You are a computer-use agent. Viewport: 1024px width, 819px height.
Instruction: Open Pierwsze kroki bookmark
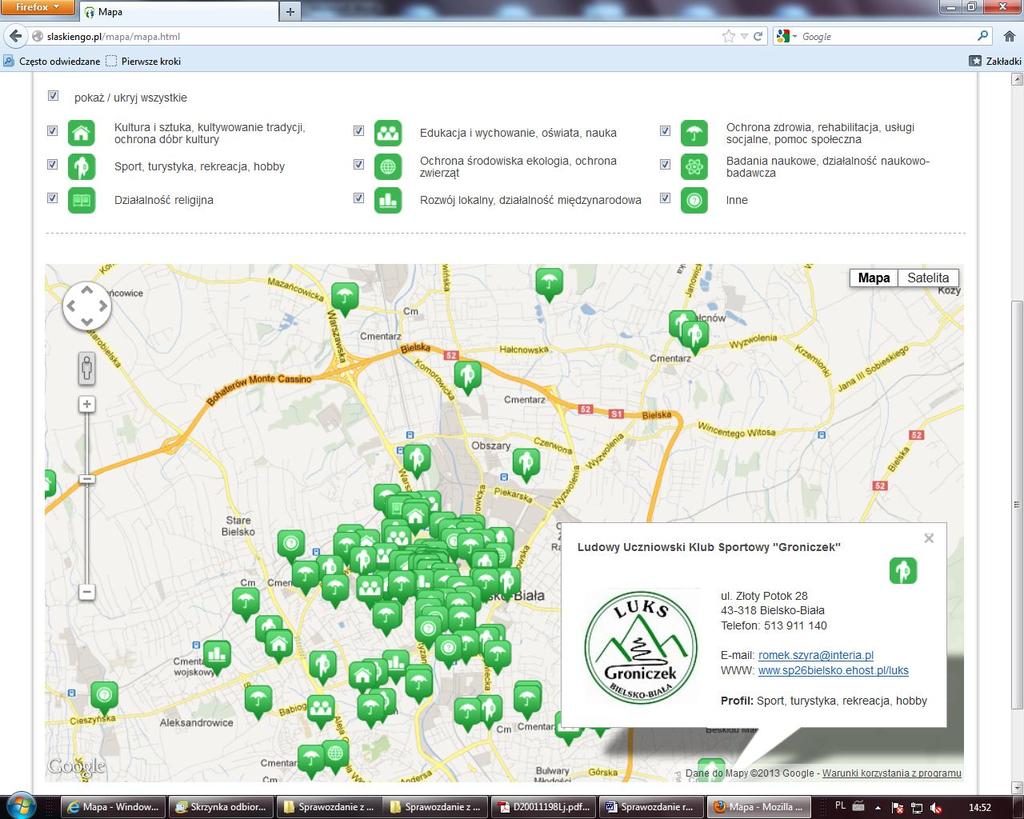point(143,61)
